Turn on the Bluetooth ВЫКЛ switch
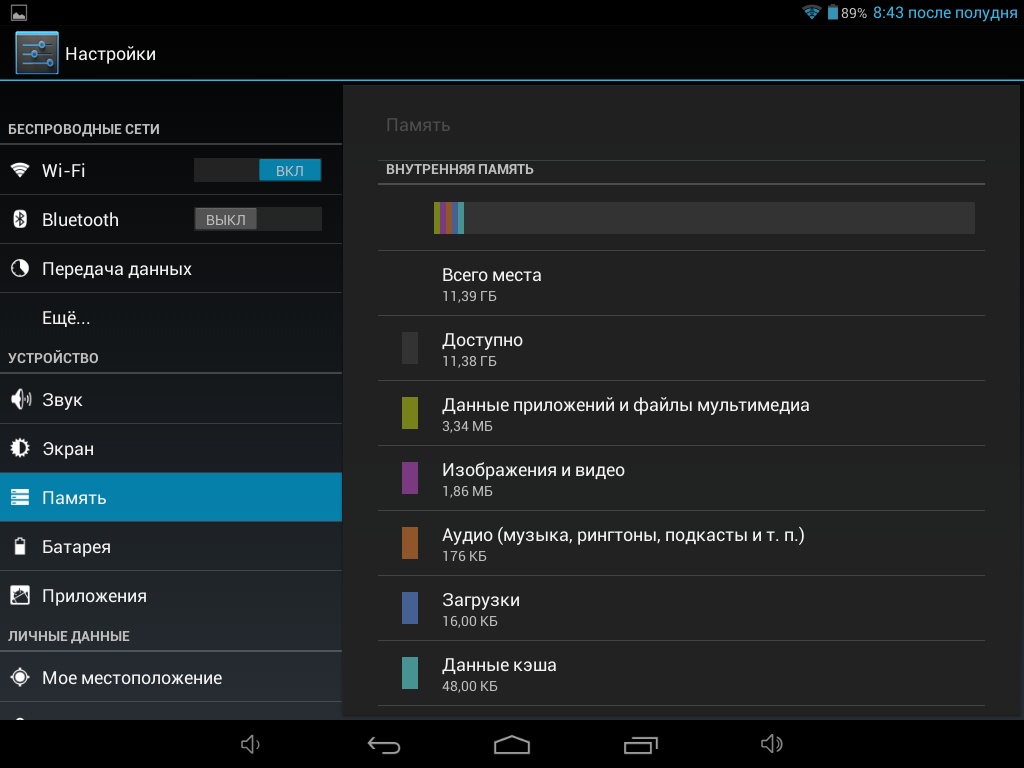This screenshot has width=1024, height=768. [258, 219]
